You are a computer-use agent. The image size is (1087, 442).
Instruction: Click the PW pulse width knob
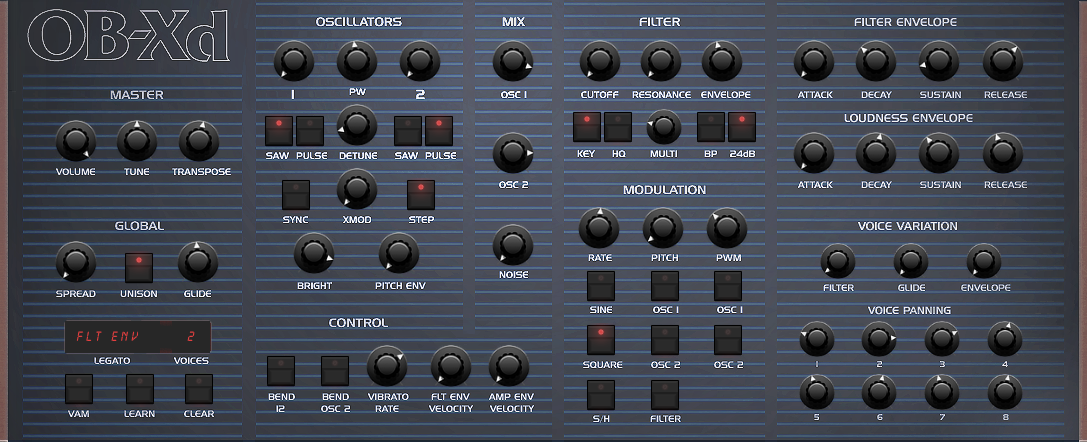(357, 61)
